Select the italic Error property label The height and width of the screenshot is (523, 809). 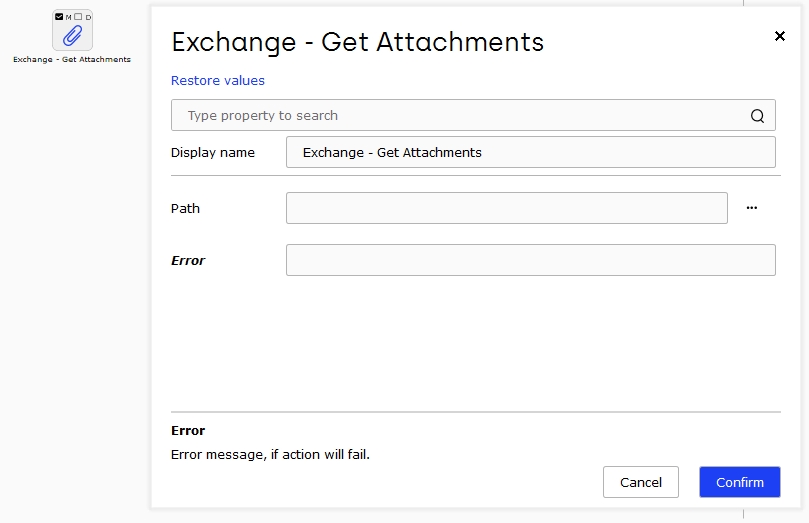[188, 260]
